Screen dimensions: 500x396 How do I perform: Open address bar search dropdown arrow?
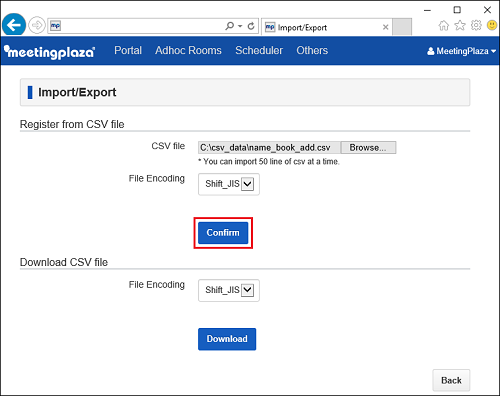[x=240, y=26]
